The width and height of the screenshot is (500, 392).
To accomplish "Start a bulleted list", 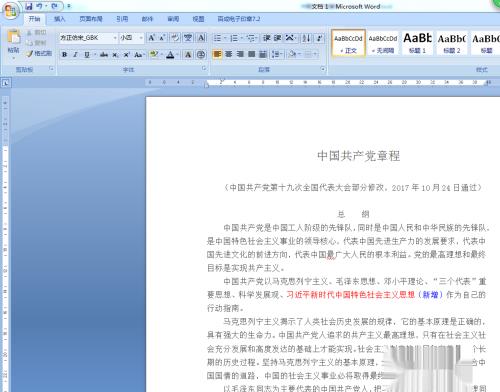I will pyautogui.click(x=219, y=38).
